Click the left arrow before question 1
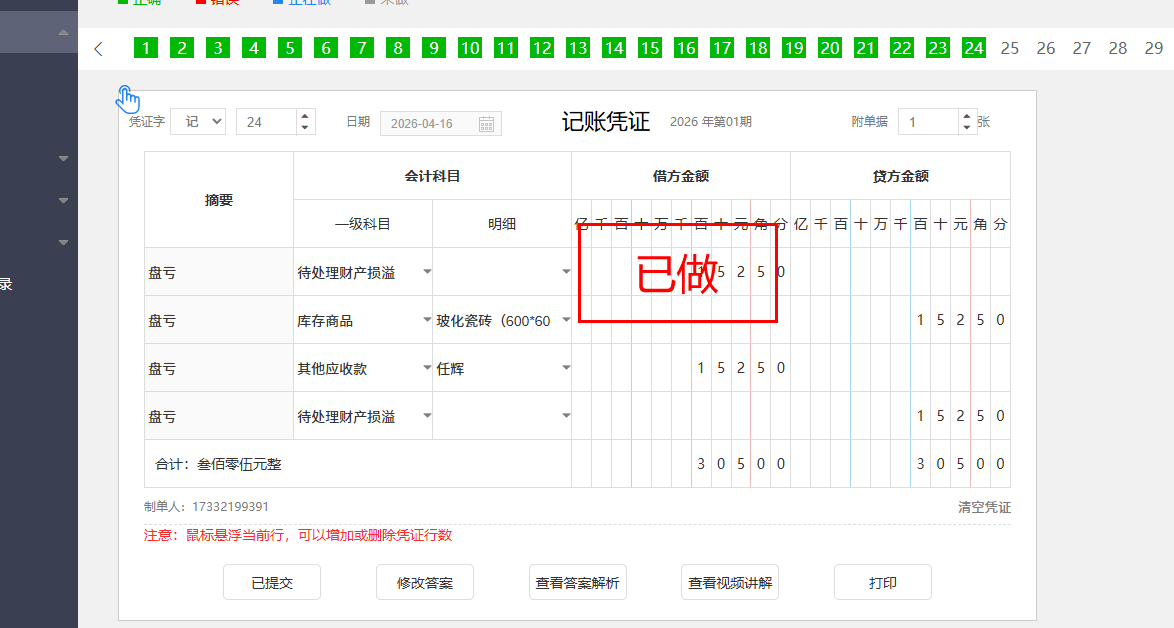The width and height of the screenshot is (1174, 628). pyautogui.click(x=98, y=49)
